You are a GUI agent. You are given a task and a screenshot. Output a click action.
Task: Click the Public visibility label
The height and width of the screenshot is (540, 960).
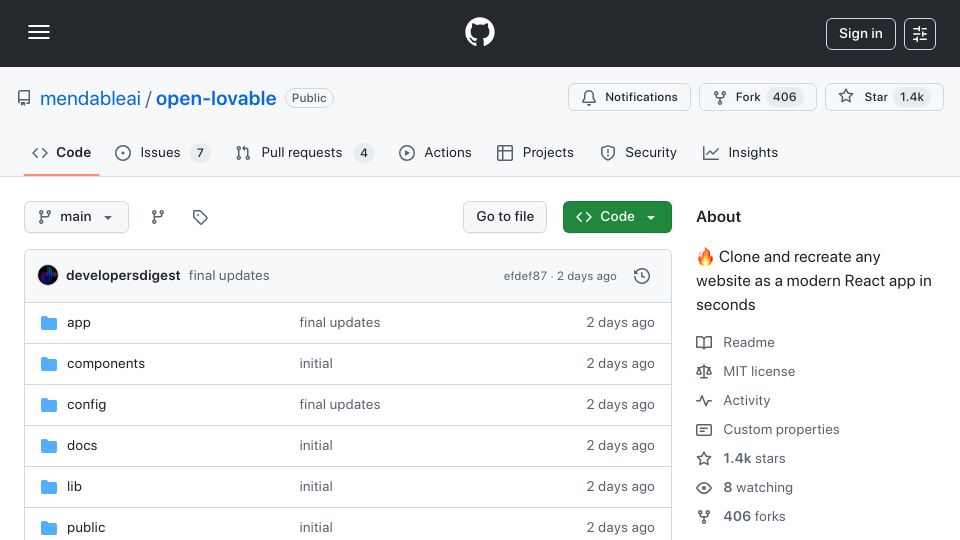(x=309, y=98)
